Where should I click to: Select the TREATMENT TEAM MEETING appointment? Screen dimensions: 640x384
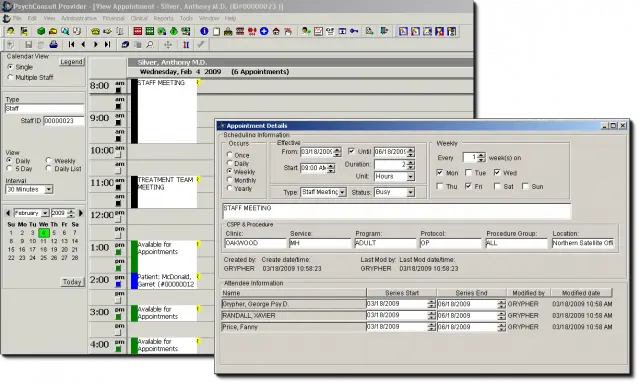[x=164, y=192]
